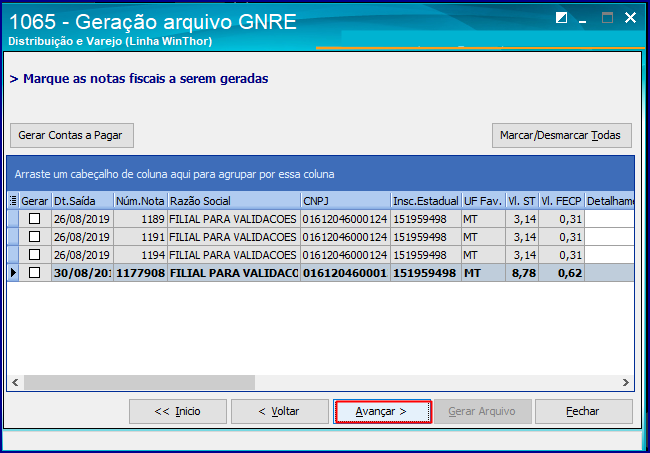Click the 0,62 Vl. FECP value
The image size is (650, 453).
click(561, 273)
